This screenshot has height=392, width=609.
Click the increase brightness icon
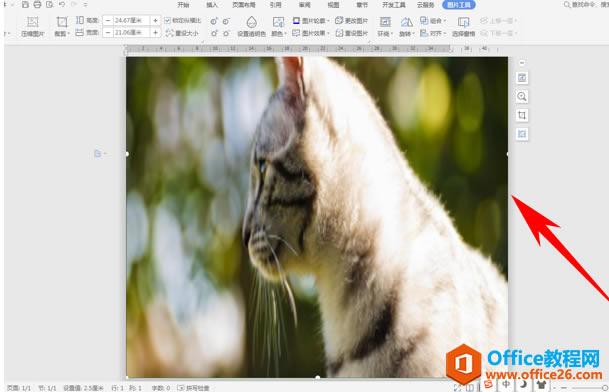click(214, 33)
